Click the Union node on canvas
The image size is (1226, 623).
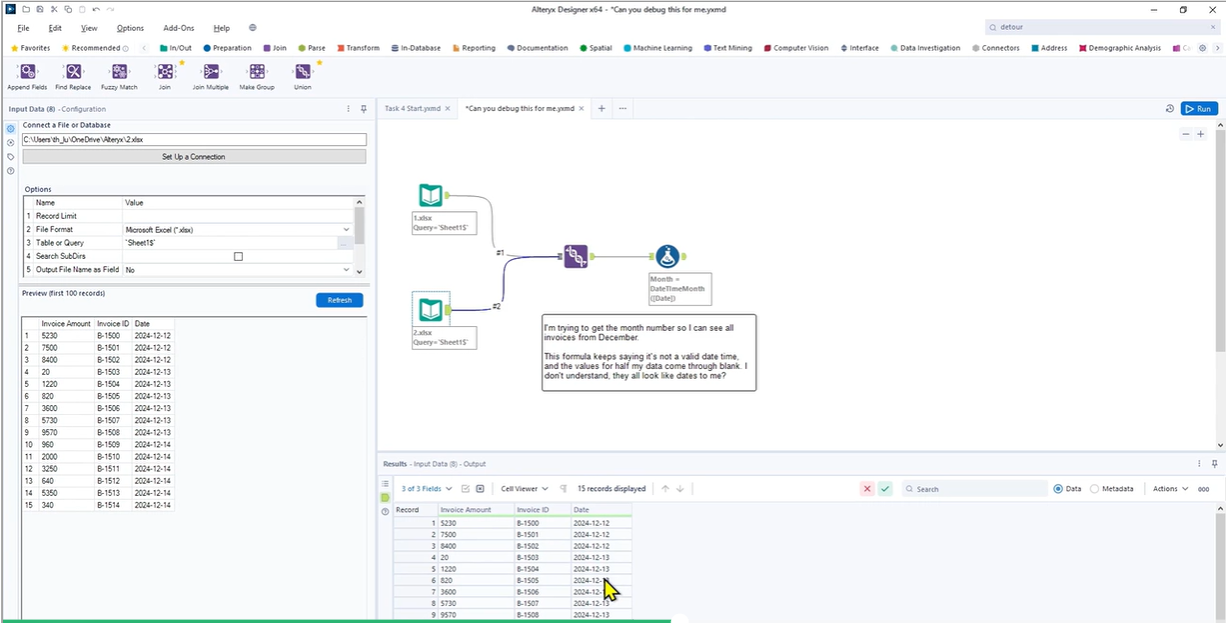point(575,257)
